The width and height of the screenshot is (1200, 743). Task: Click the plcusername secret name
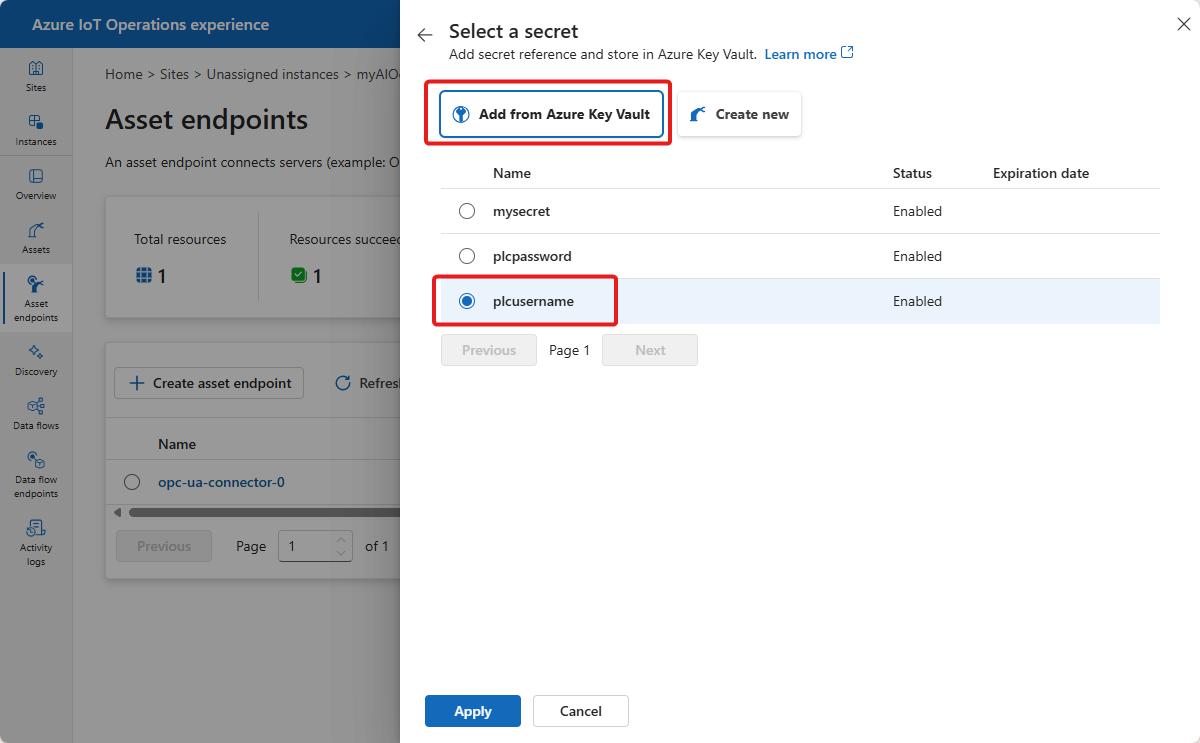coord(533,301)
